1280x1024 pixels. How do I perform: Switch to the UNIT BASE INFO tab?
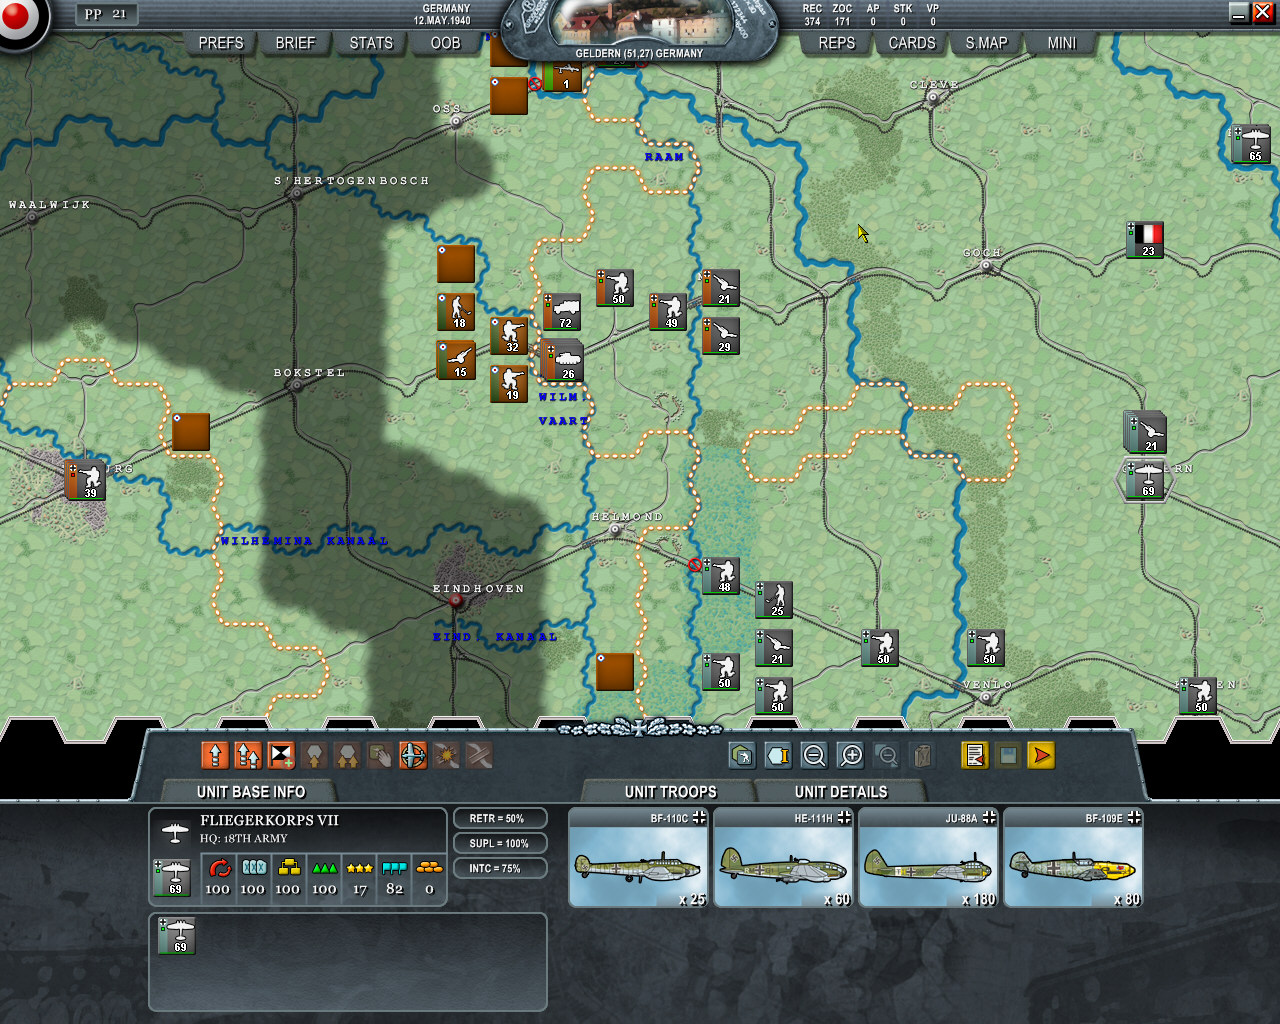[x=251, y=792]
